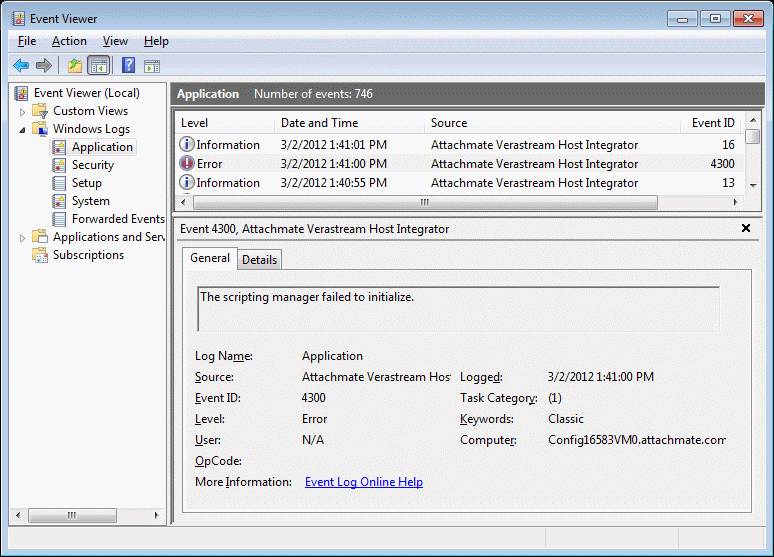Toggle the Show/Hide Action Pane icon
The height and width of the screenshot is (557, 774).
pyautogui.click(x=152, y=66)
